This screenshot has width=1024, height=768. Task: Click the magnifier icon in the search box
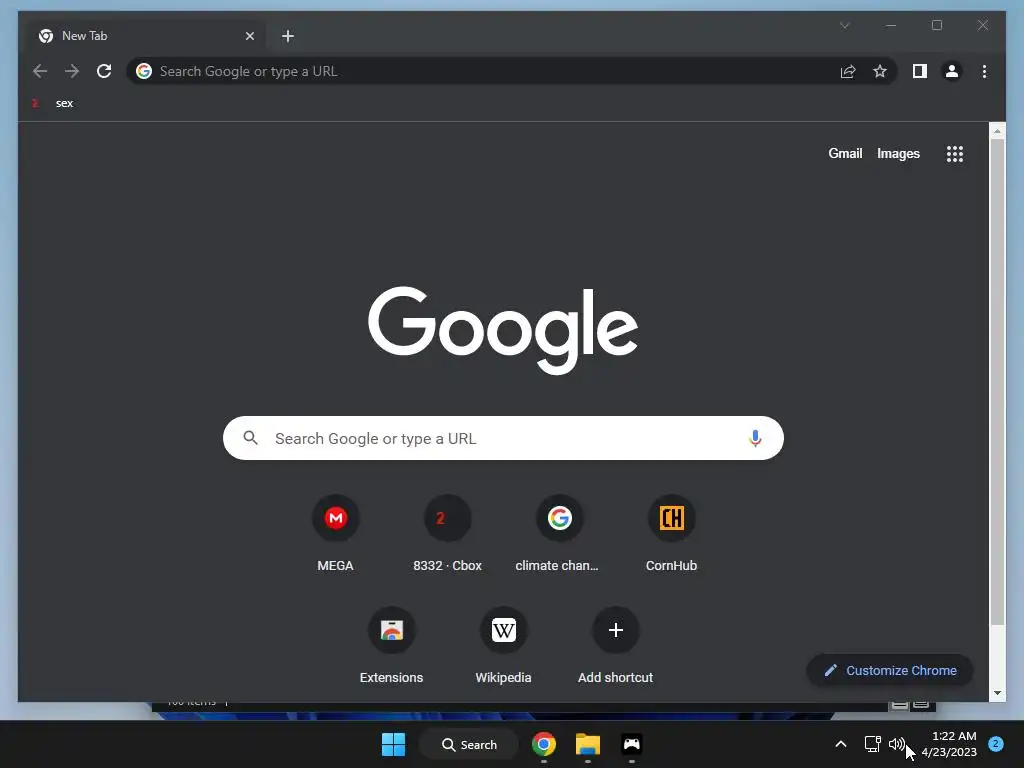coord(250,438)
